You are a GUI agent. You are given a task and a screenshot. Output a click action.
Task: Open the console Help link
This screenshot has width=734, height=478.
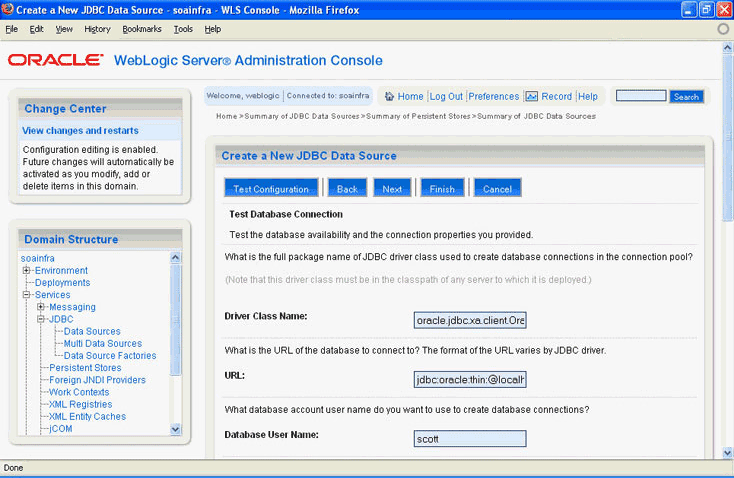pos(588,96)
